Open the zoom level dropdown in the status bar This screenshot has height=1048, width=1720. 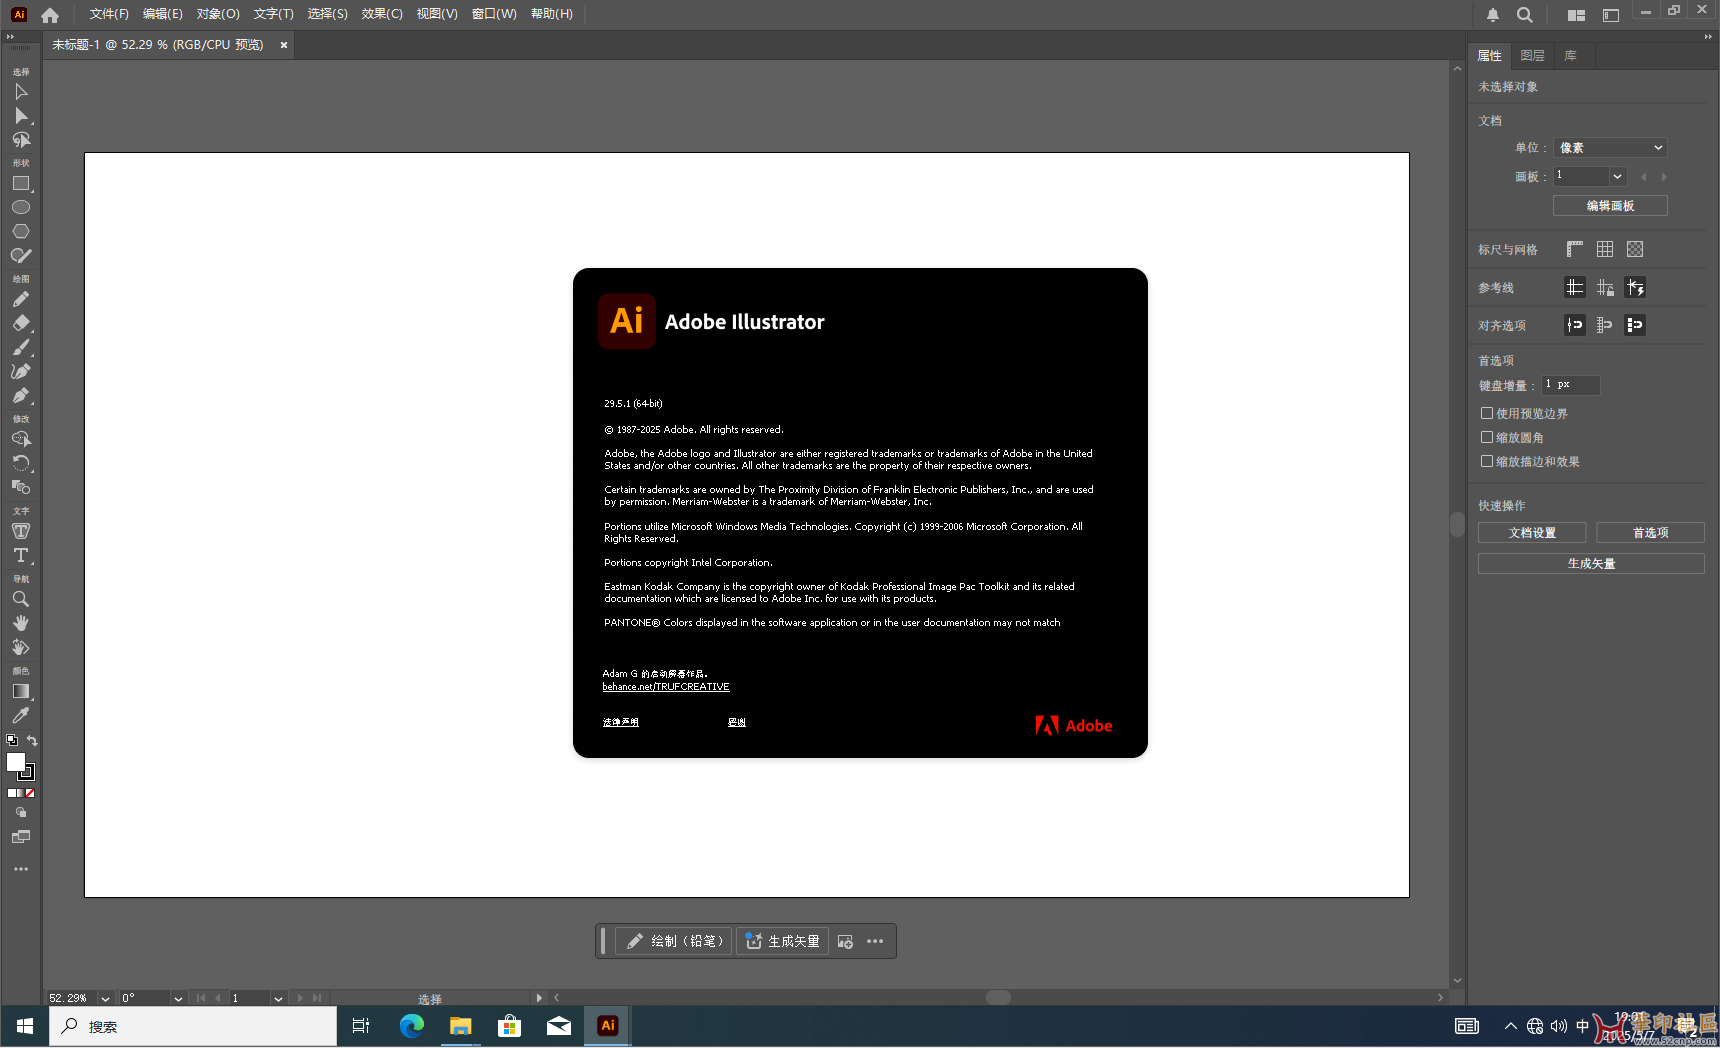(x=105, y=998)
